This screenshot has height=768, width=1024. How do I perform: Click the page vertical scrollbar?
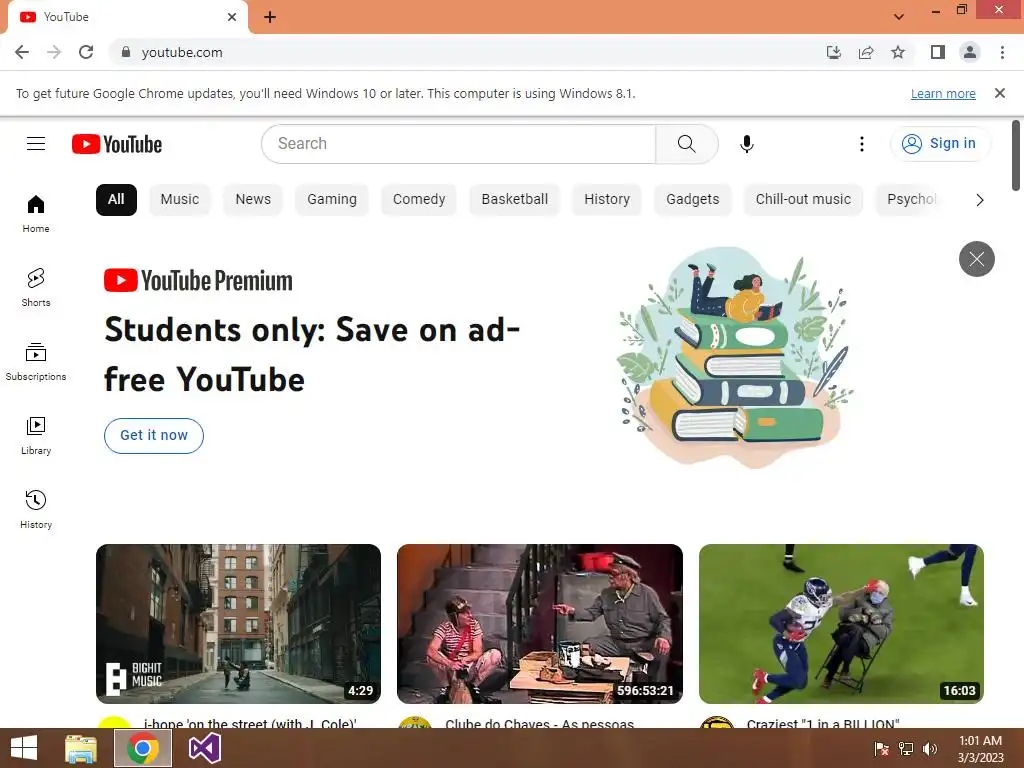coord(1016,155)
